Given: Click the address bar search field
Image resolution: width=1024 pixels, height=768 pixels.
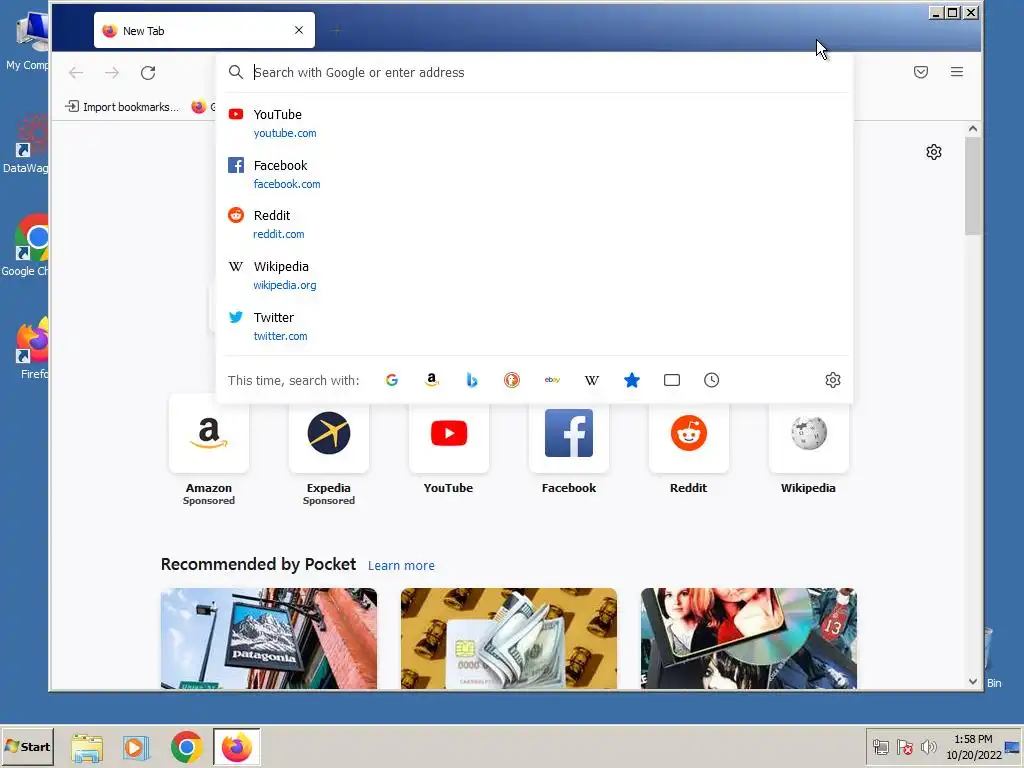Looking at the screenshot, I should (534, 72).
